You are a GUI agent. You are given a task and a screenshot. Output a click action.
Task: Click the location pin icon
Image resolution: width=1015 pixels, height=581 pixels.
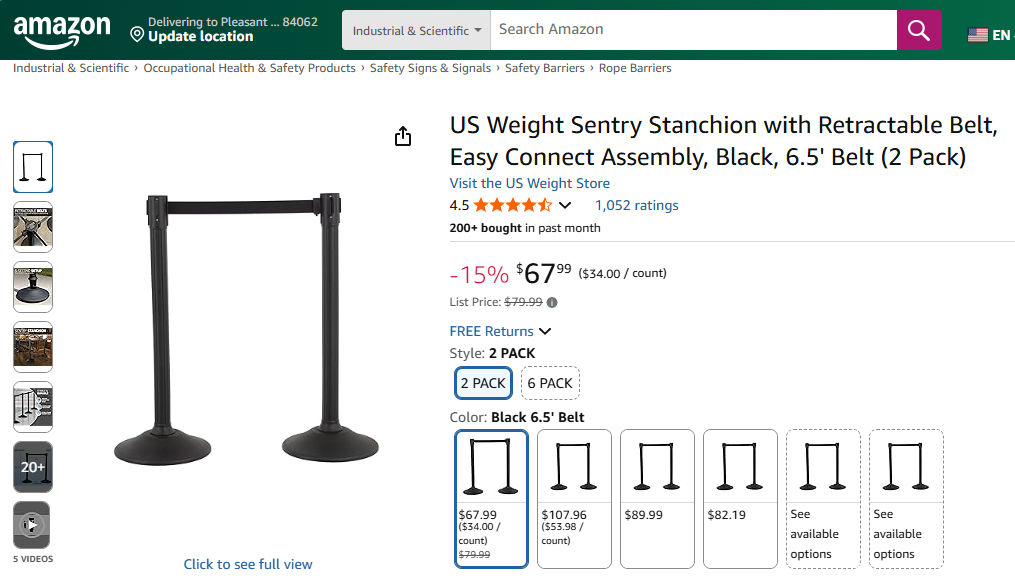[137, 35]
